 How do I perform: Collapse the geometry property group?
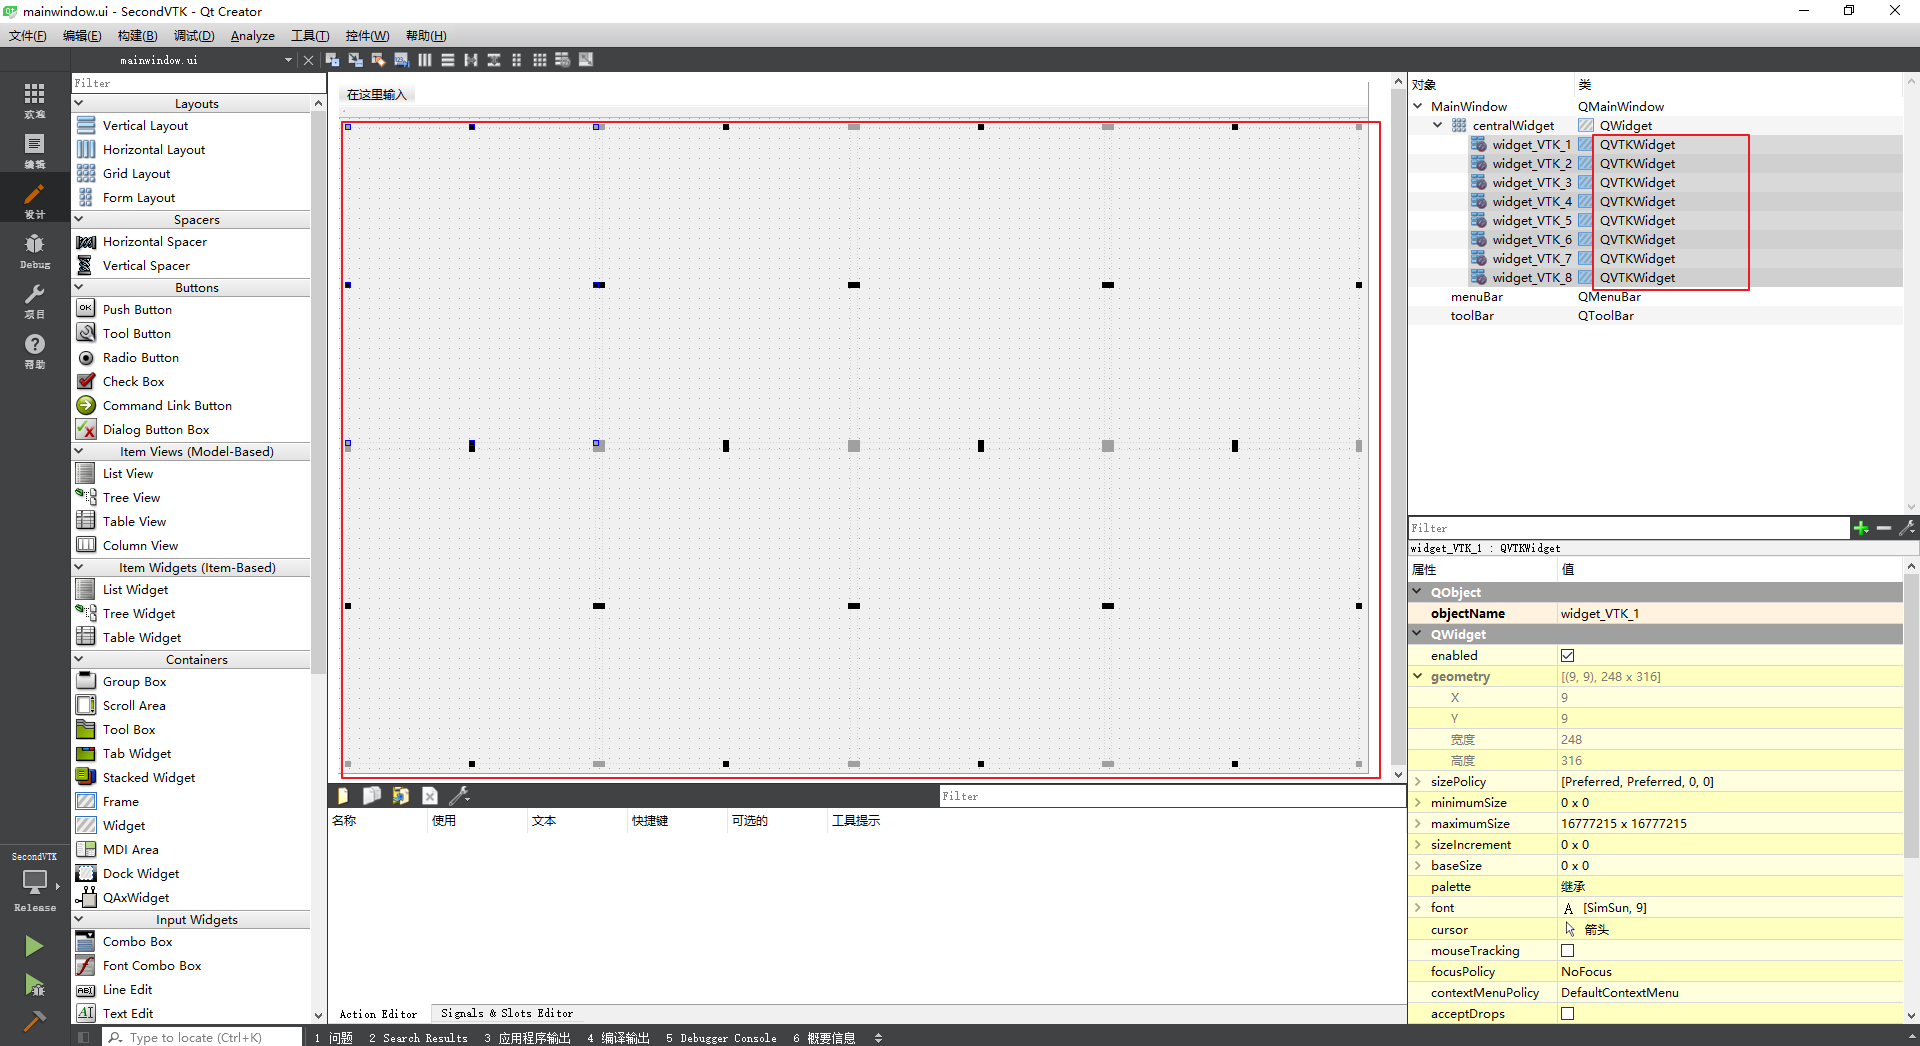(1418, 677)
